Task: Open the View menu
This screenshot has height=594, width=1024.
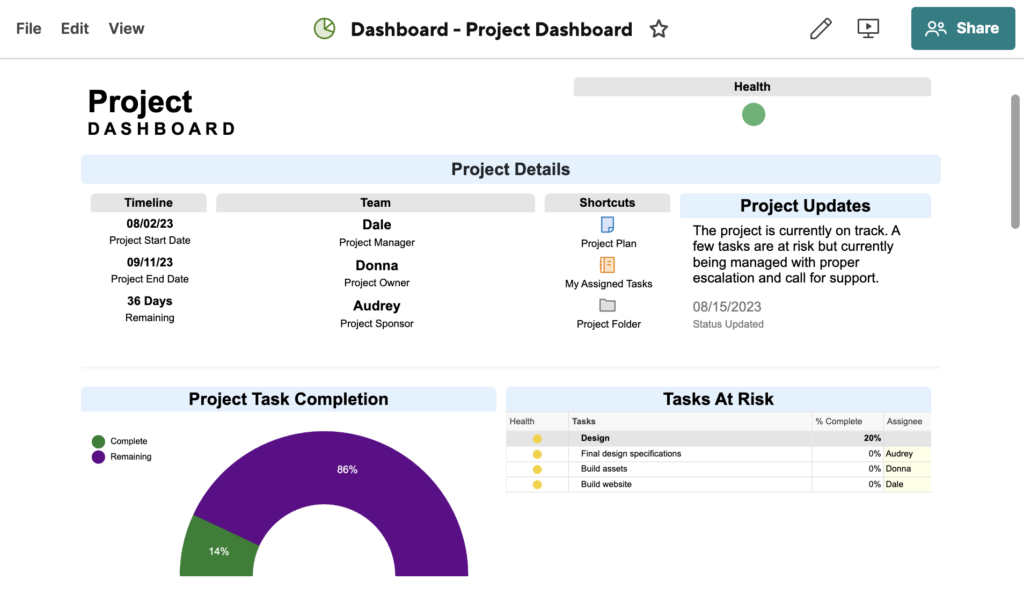Action: 127,29
